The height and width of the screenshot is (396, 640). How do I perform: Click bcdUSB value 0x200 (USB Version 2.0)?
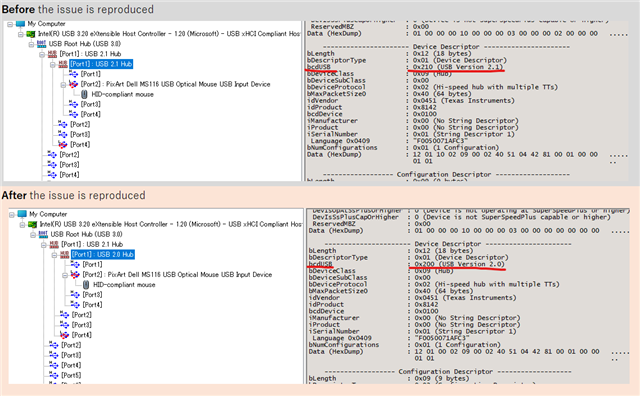(x=459, y=264)
